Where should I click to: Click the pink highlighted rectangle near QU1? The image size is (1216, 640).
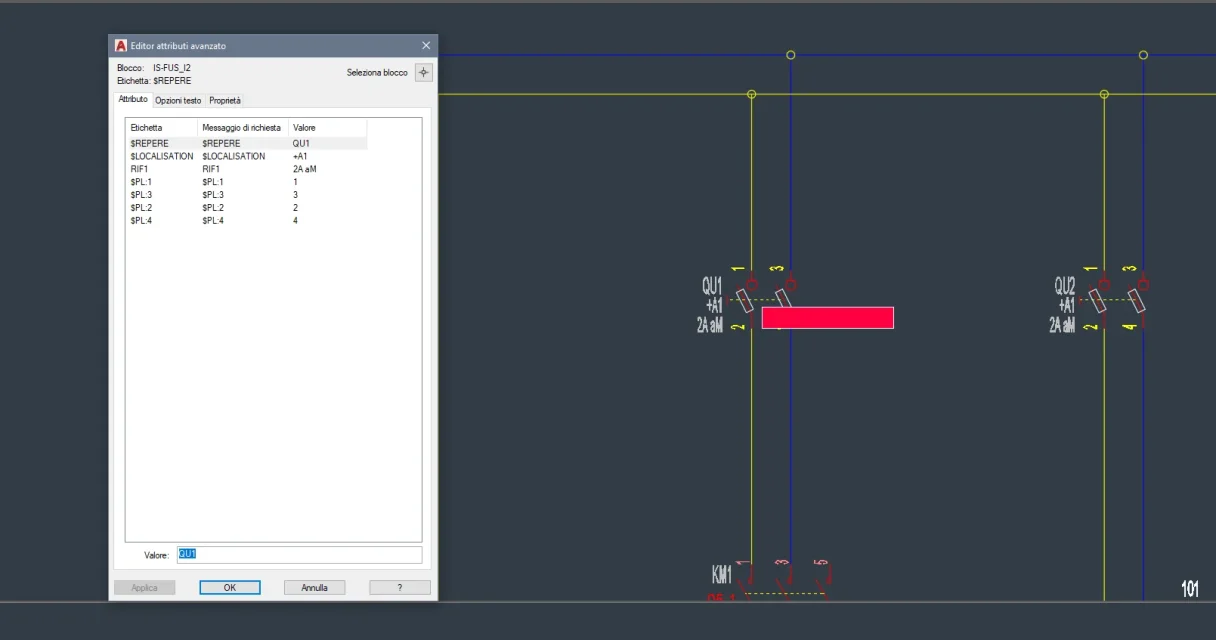828,318
